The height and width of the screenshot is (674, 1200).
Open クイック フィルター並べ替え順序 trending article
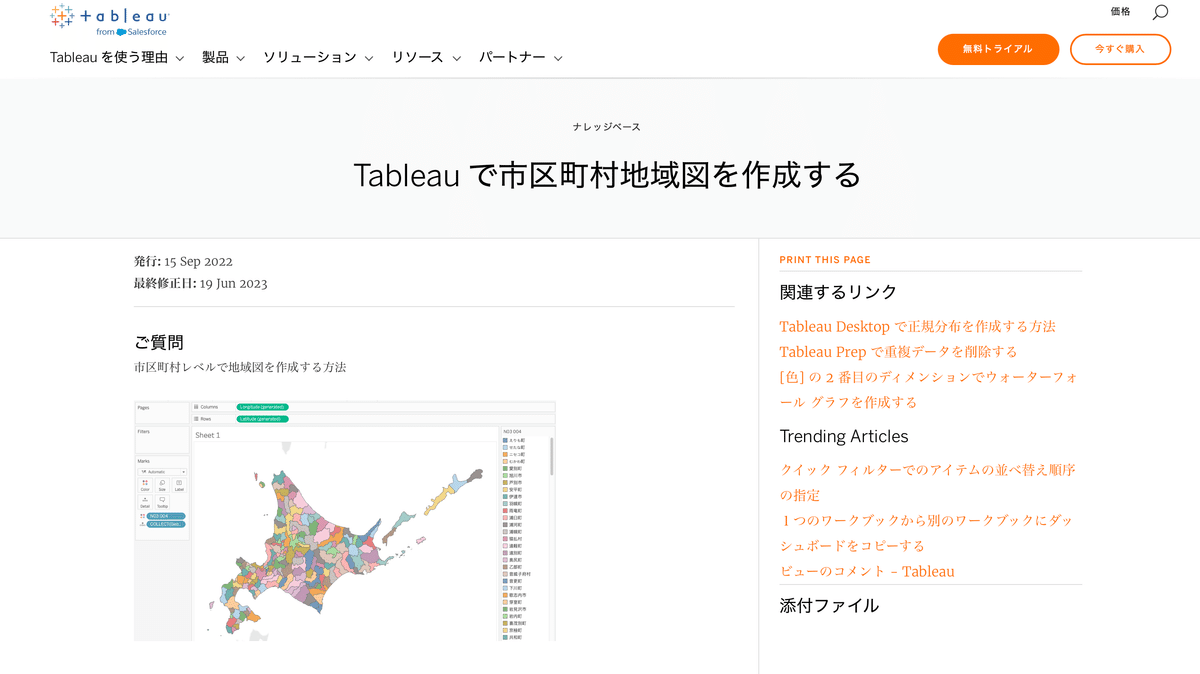928,482
